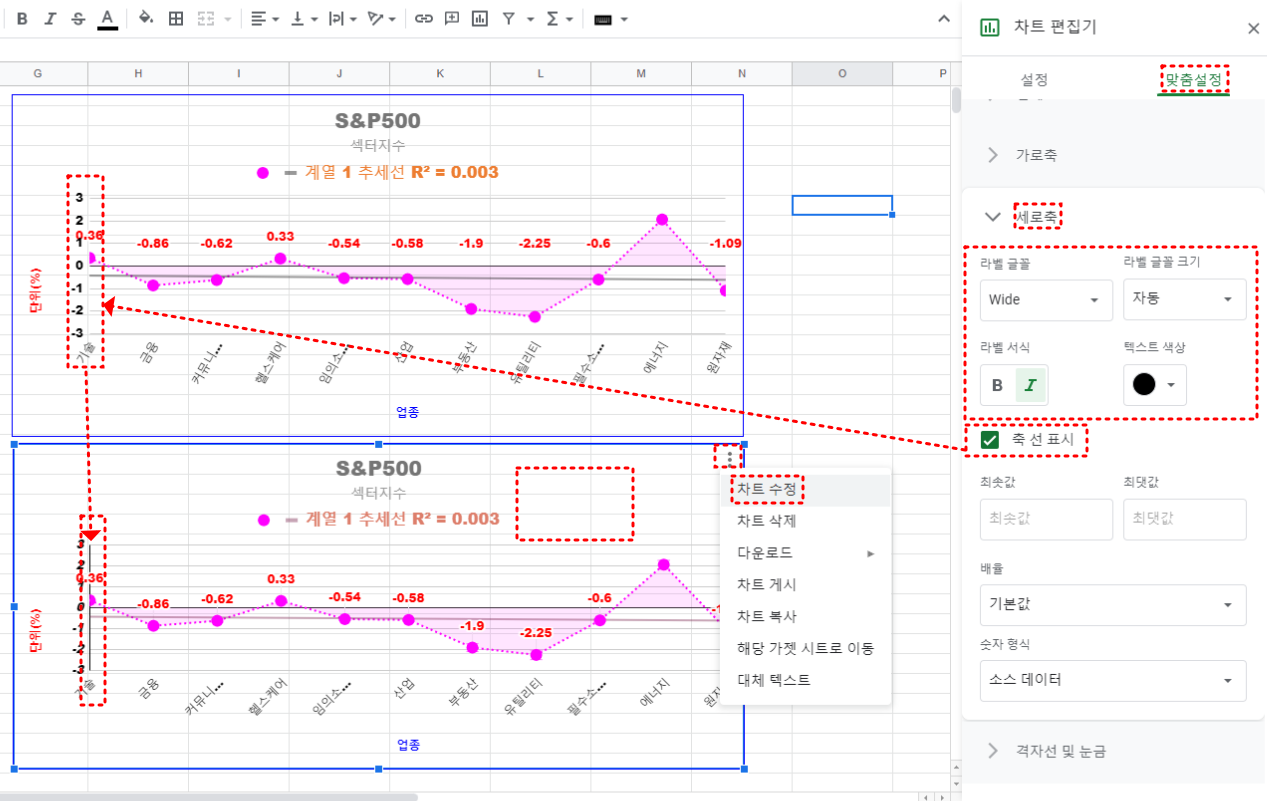Open text rotation options
Image resolution: width=1267 pixels, height=801 pixels.
pyautogui.click(x=382, y=18)
